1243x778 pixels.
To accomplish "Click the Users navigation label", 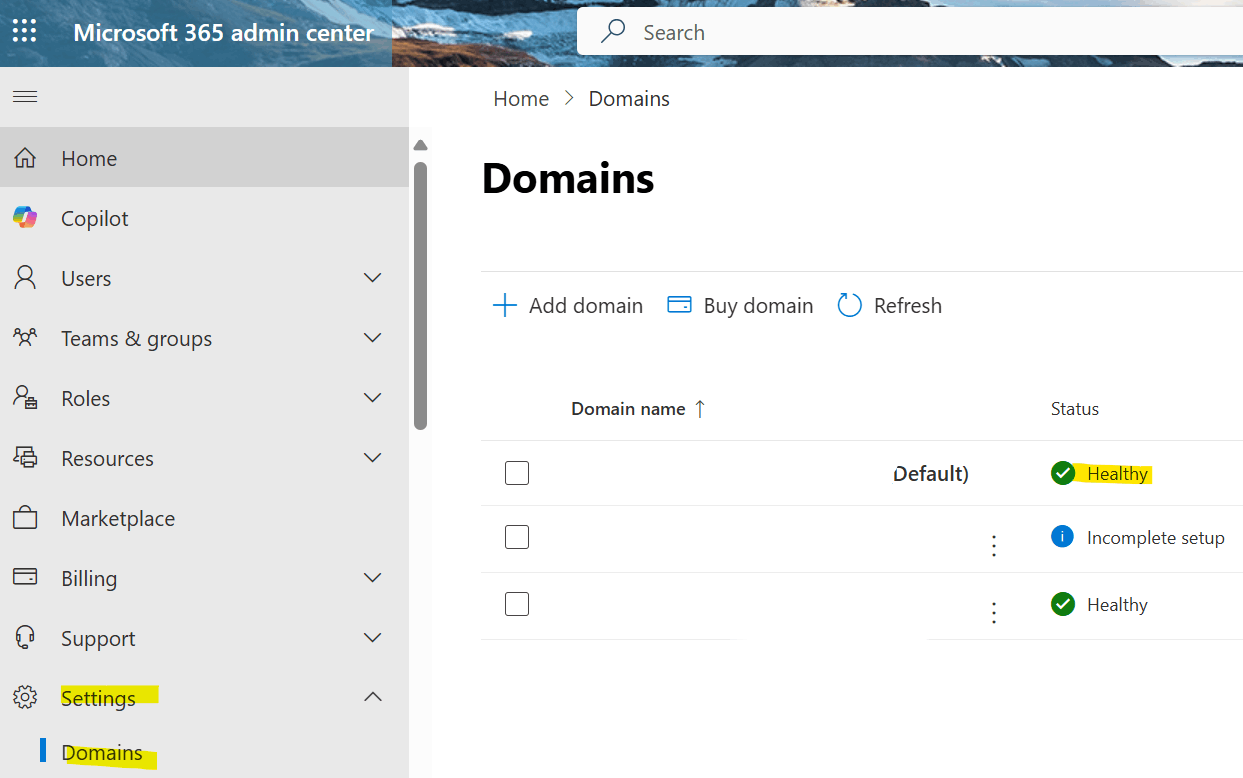I will click(x=86, y=278).
